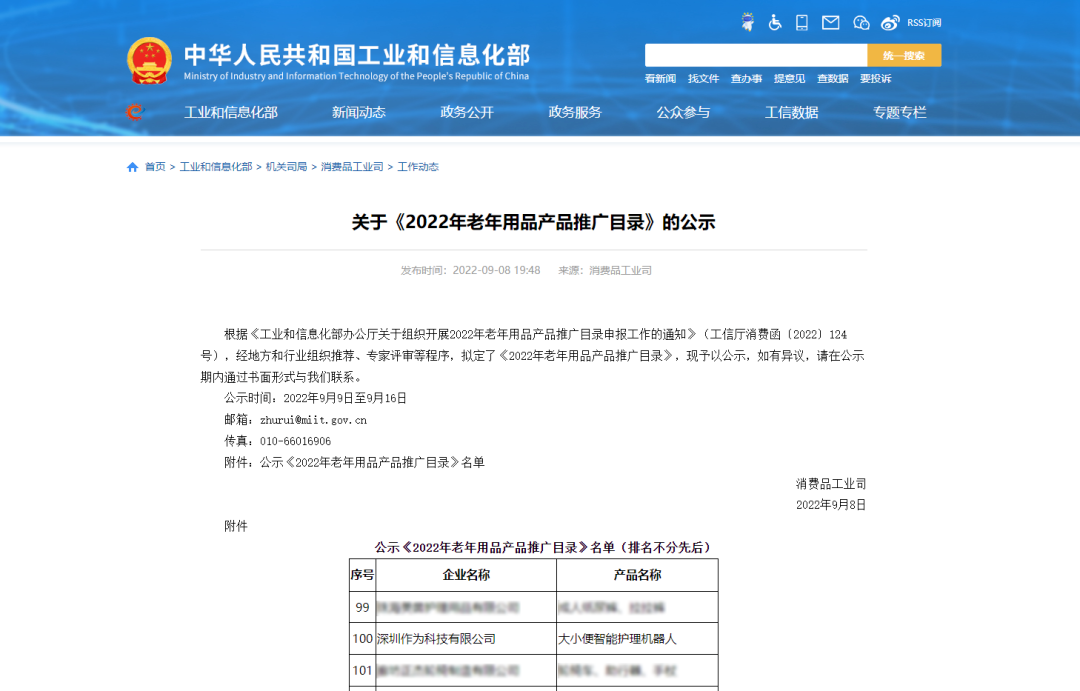Click RSS订阅 link
1080x691 pixels.
924,22
